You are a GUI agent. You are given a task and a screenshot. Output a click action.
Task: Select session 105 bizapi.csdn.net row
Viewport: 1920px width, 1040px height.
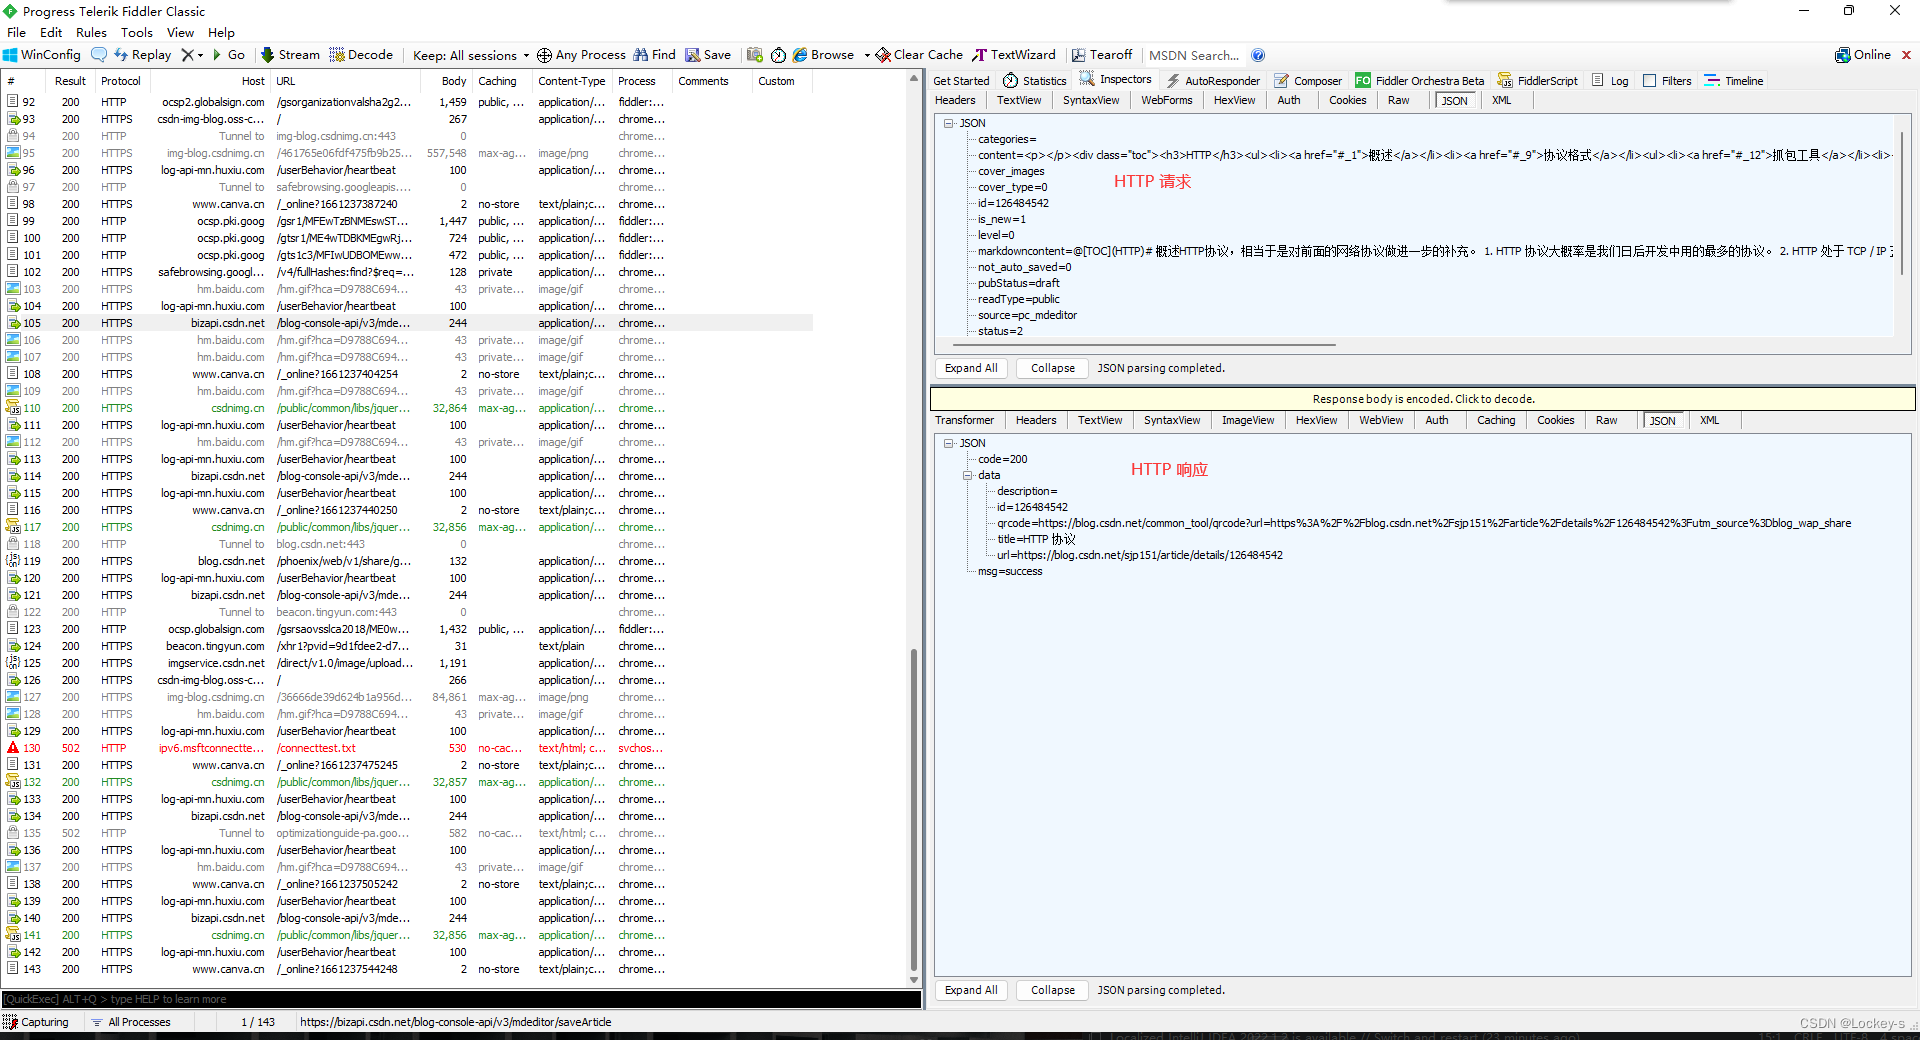pyautogui.click(x=408, y=323)
